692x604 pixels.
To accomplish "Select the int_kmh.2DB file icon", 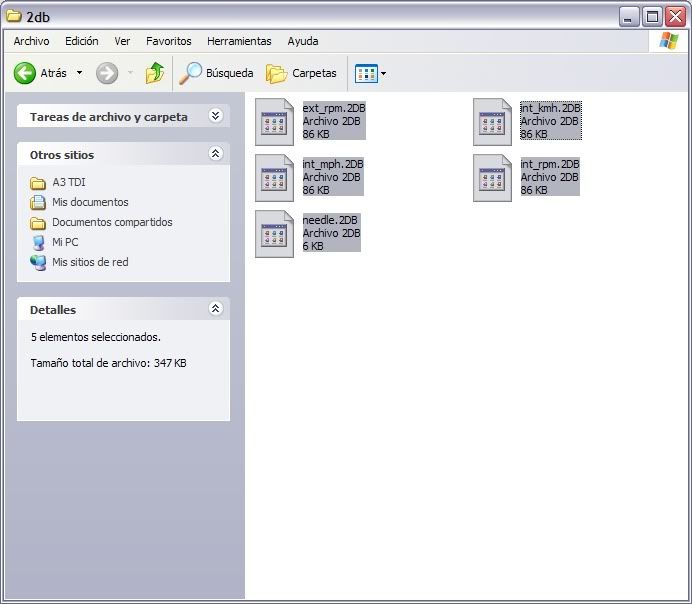I will click(492, 122).
